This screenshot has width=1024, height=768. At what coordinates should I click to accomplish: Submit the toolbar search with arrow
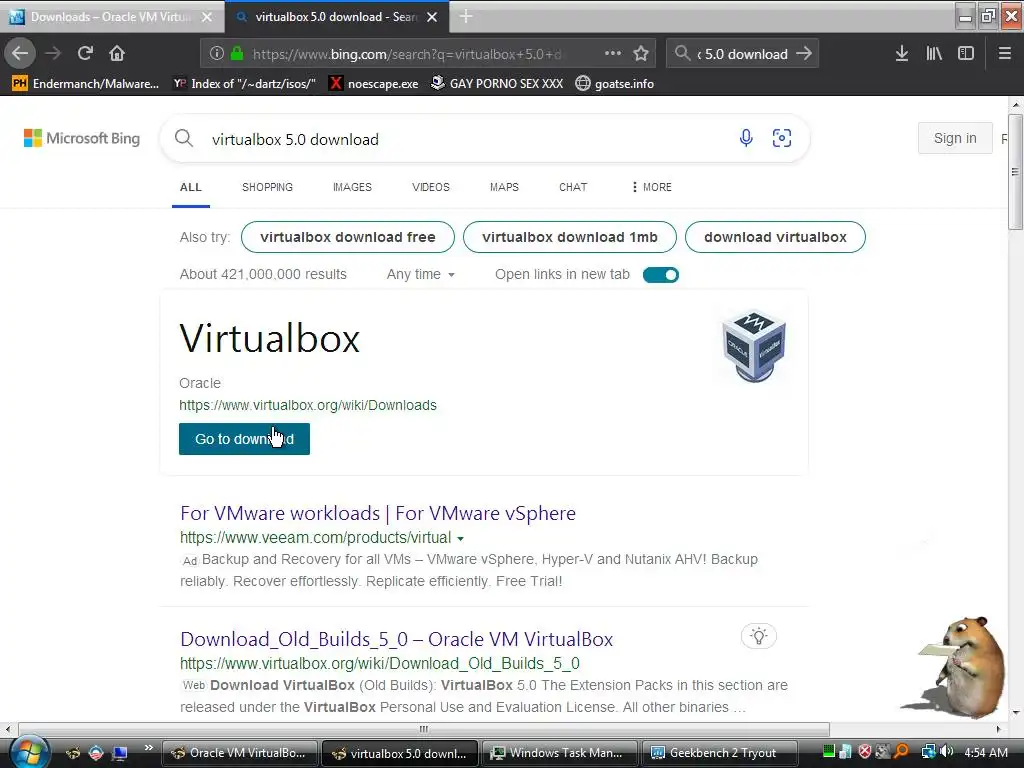coord(805,54)
